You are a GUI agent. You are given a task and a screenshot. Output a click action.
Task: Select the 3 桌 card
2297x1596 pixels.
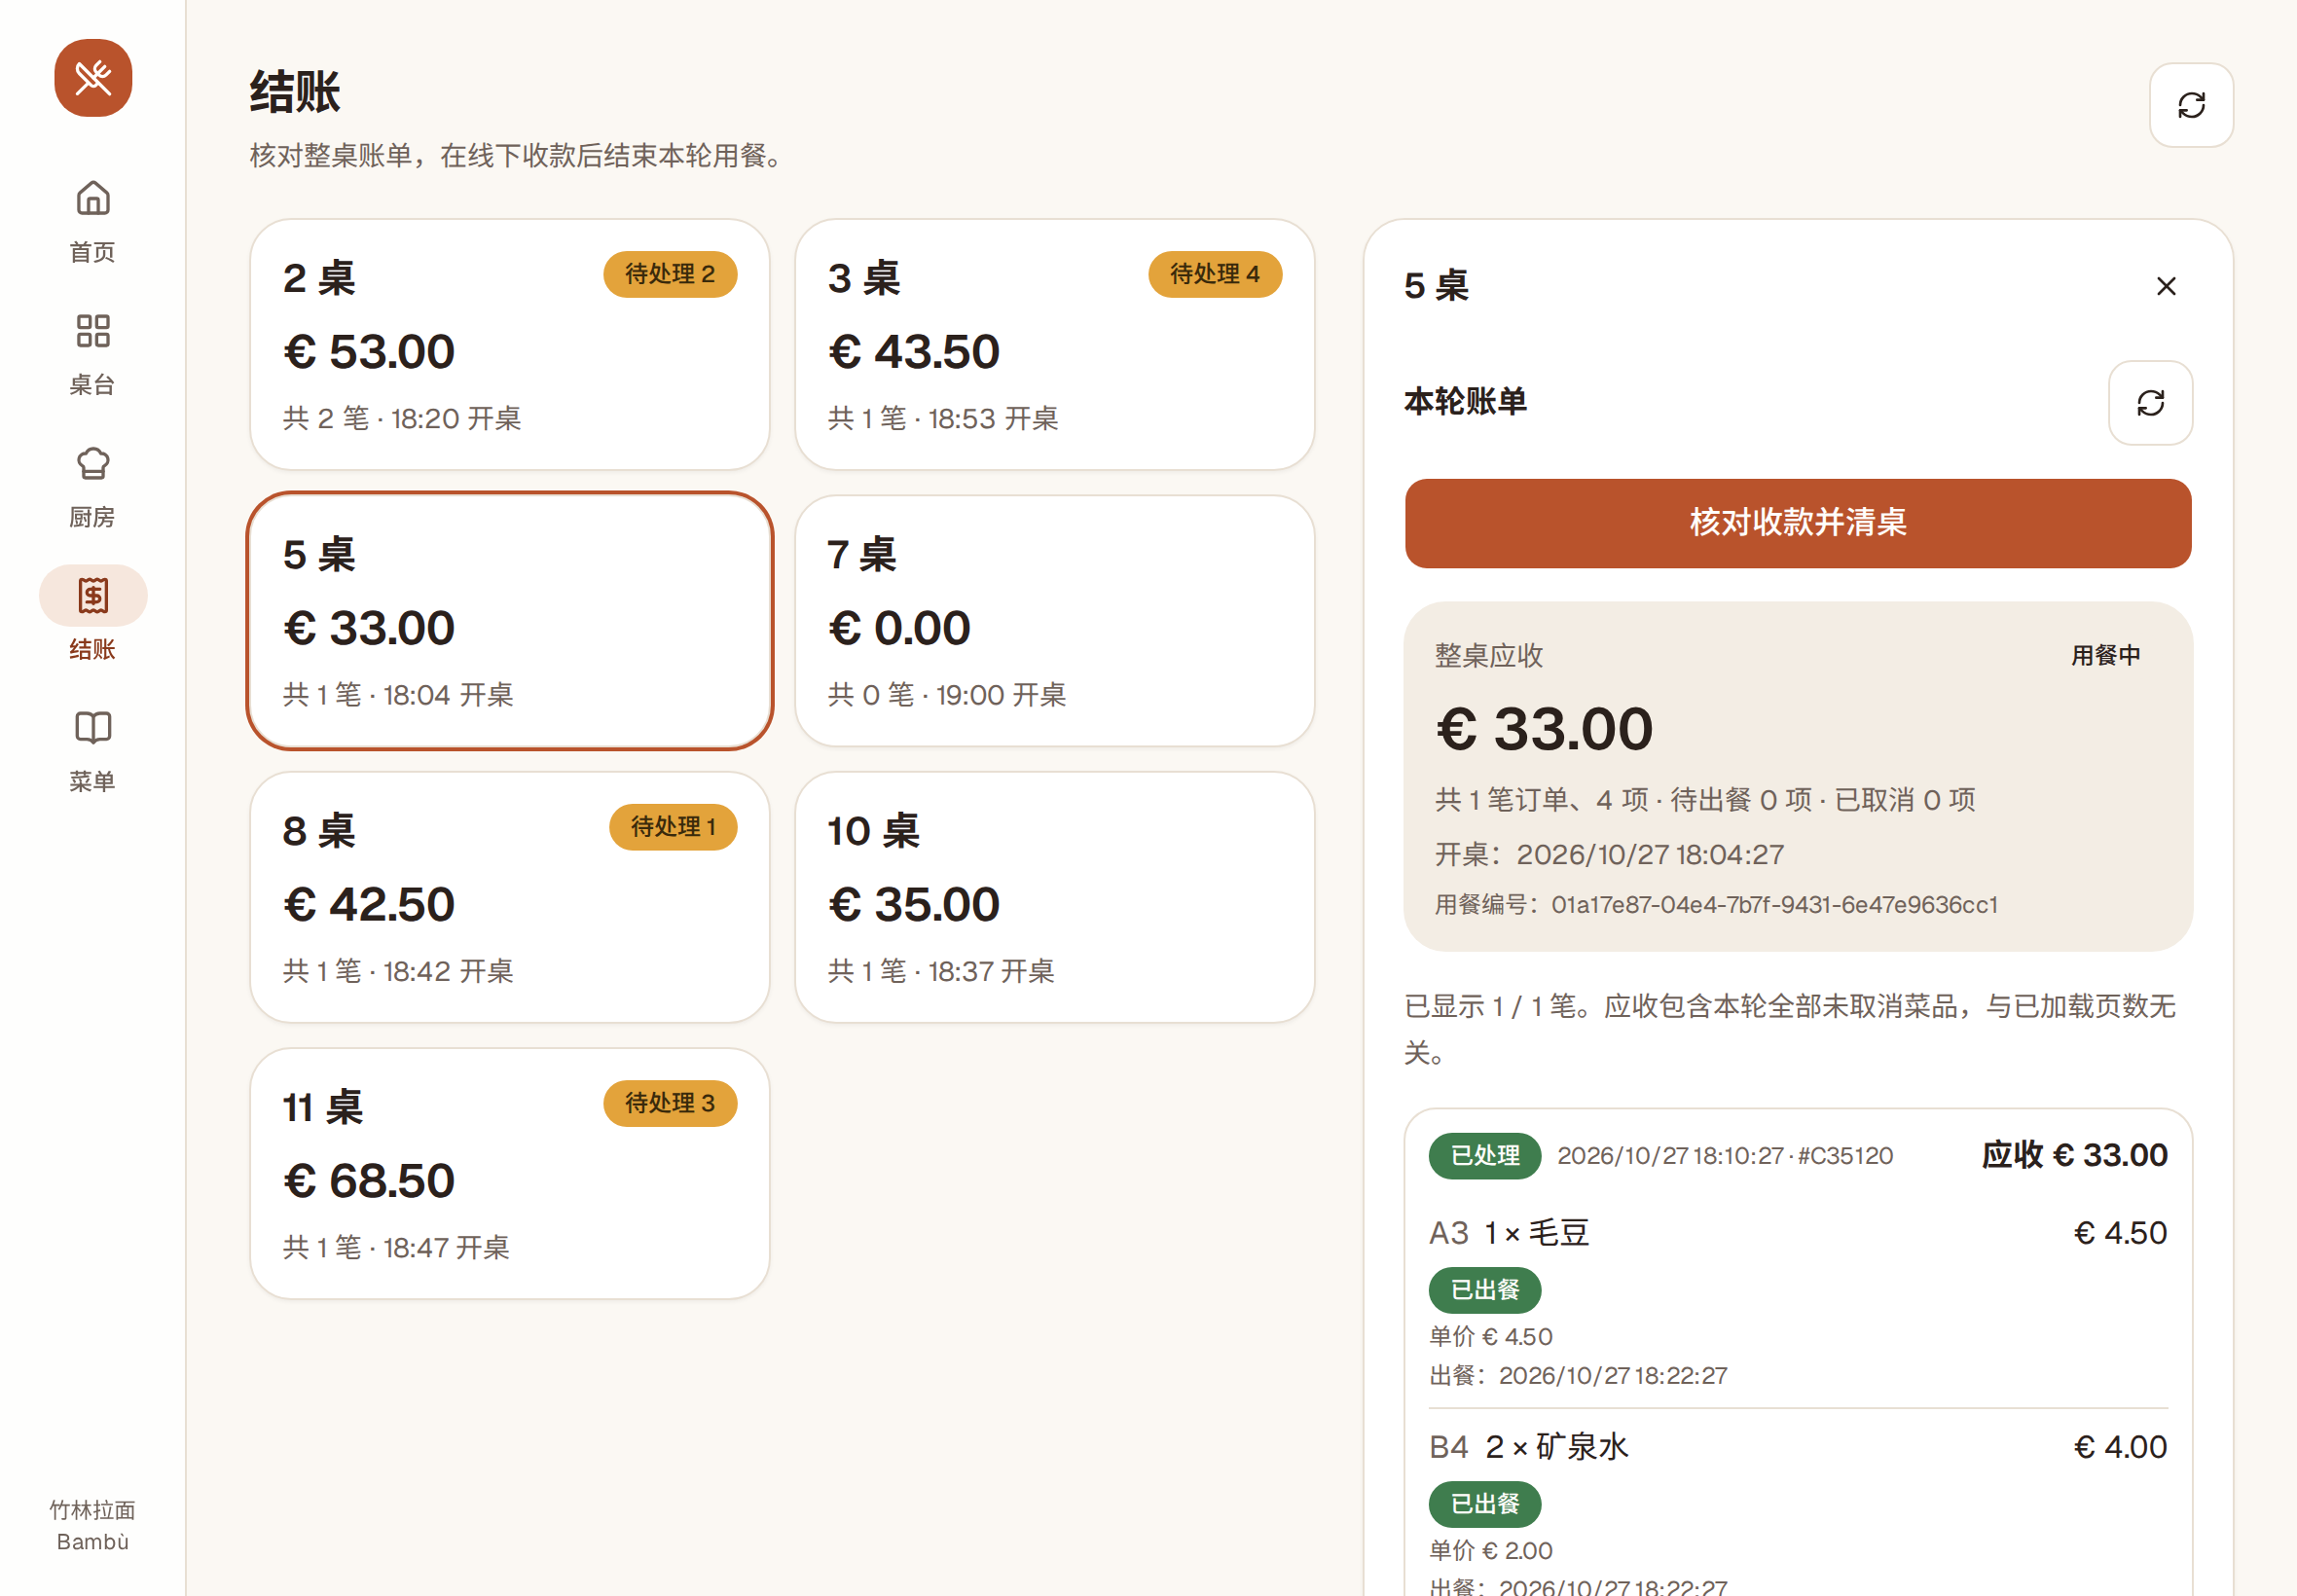tap(1054, 344)
